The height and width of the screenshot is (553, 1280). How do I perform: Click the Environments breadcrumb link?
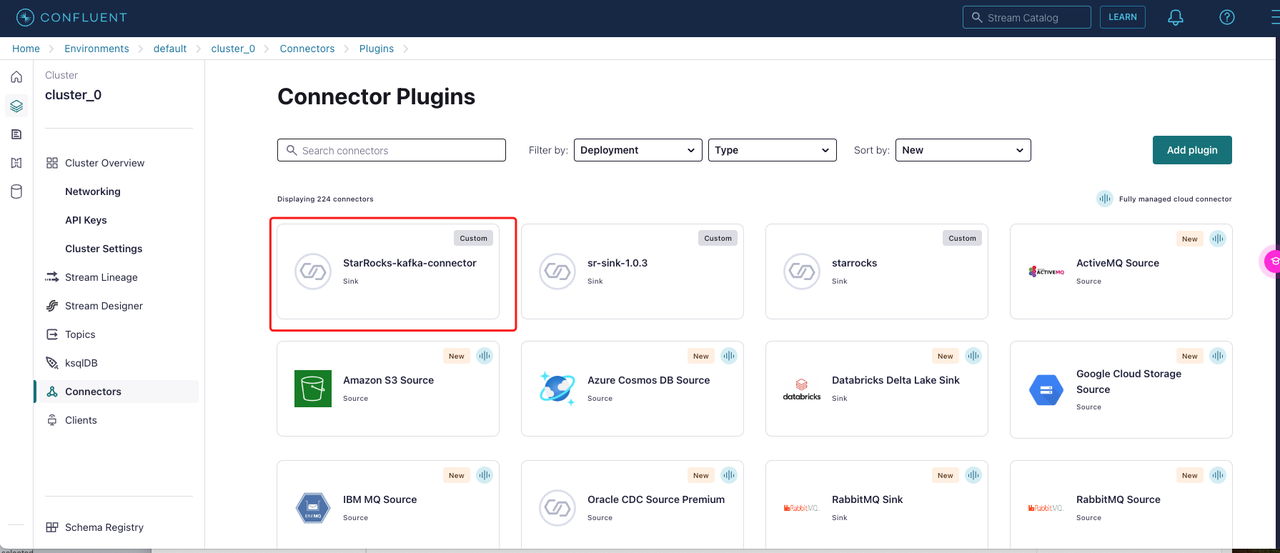coord(96,49)
